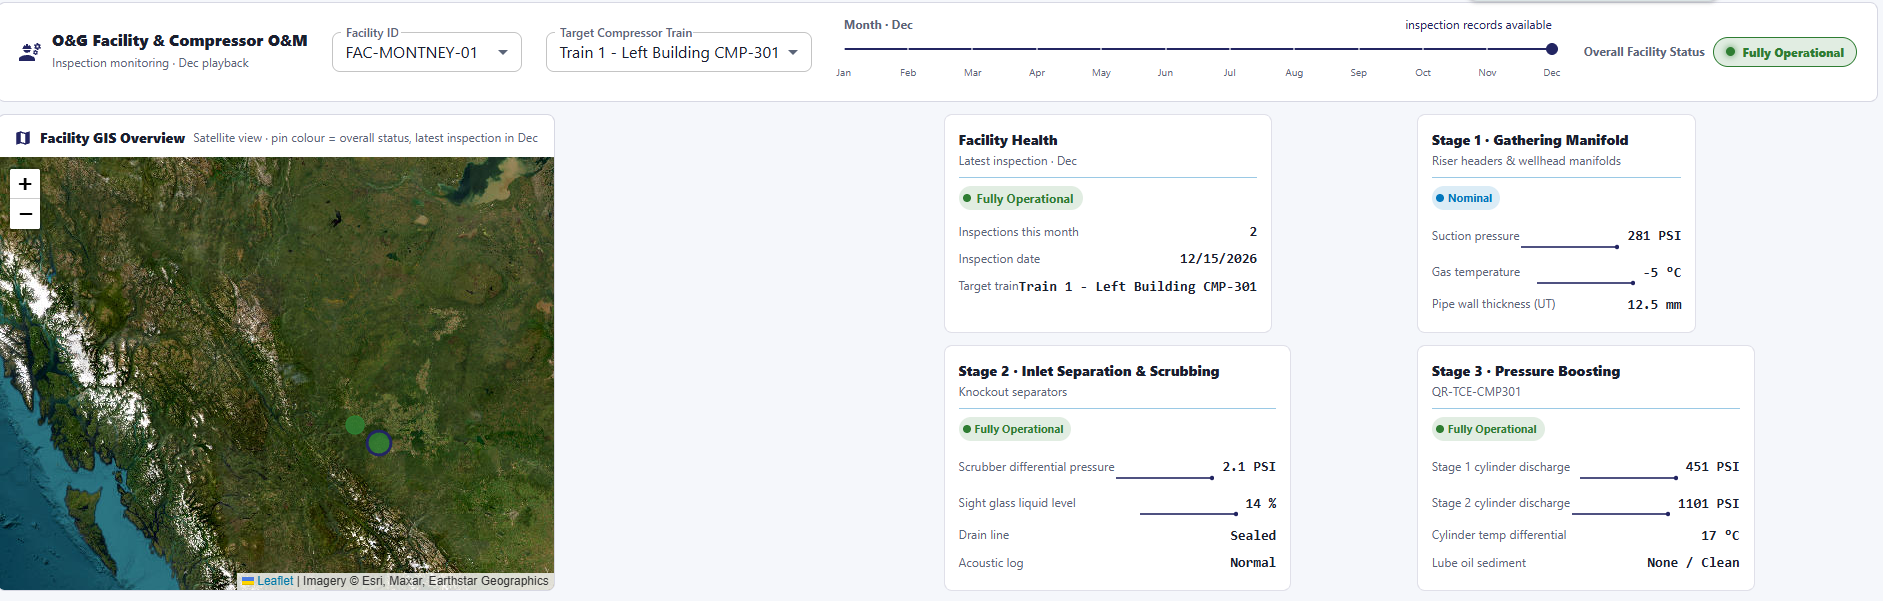Click the lube oil sediment None / Clean
This screenshot has width=1883, height=601.
[x=1693, y=563]
